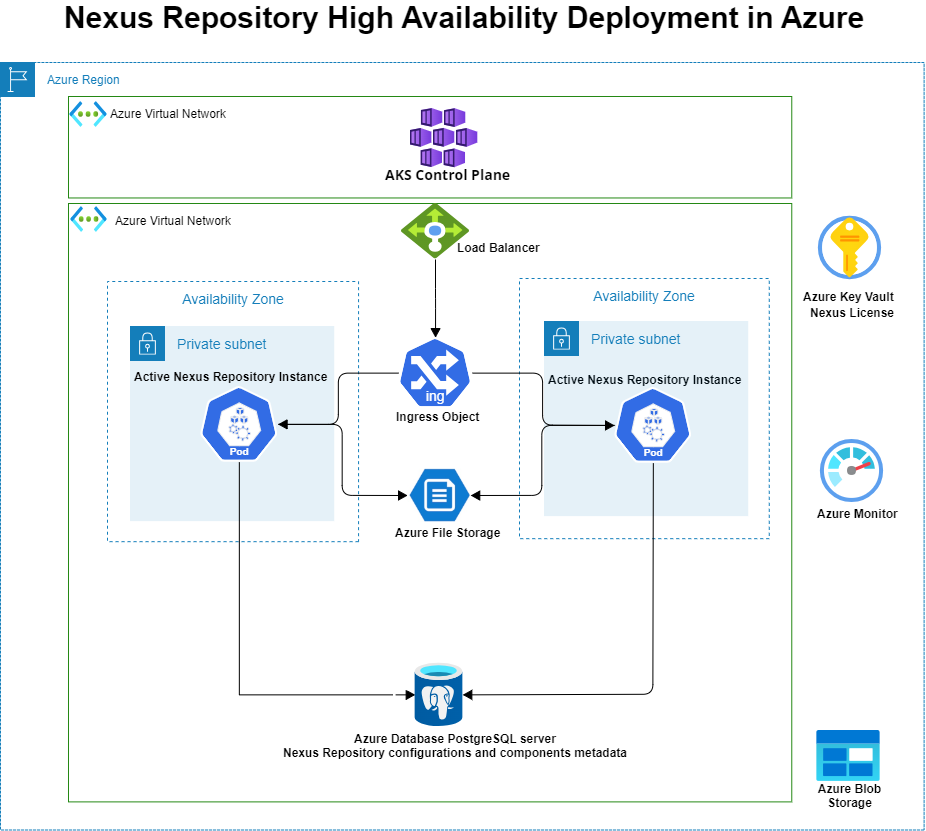
Task: Select the AKS Control Plane label
Action: [447, 175]
